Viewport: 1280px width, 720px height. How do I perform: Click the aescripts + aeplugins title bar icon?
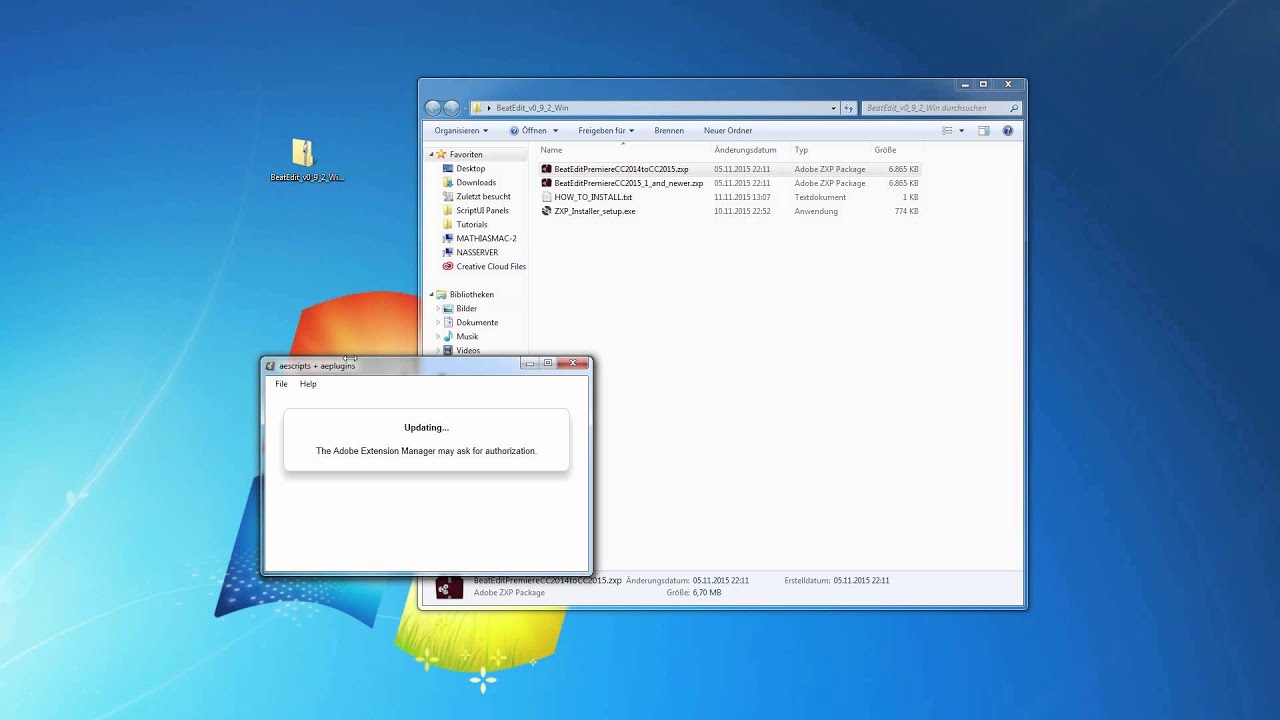[x=270, y=366]
